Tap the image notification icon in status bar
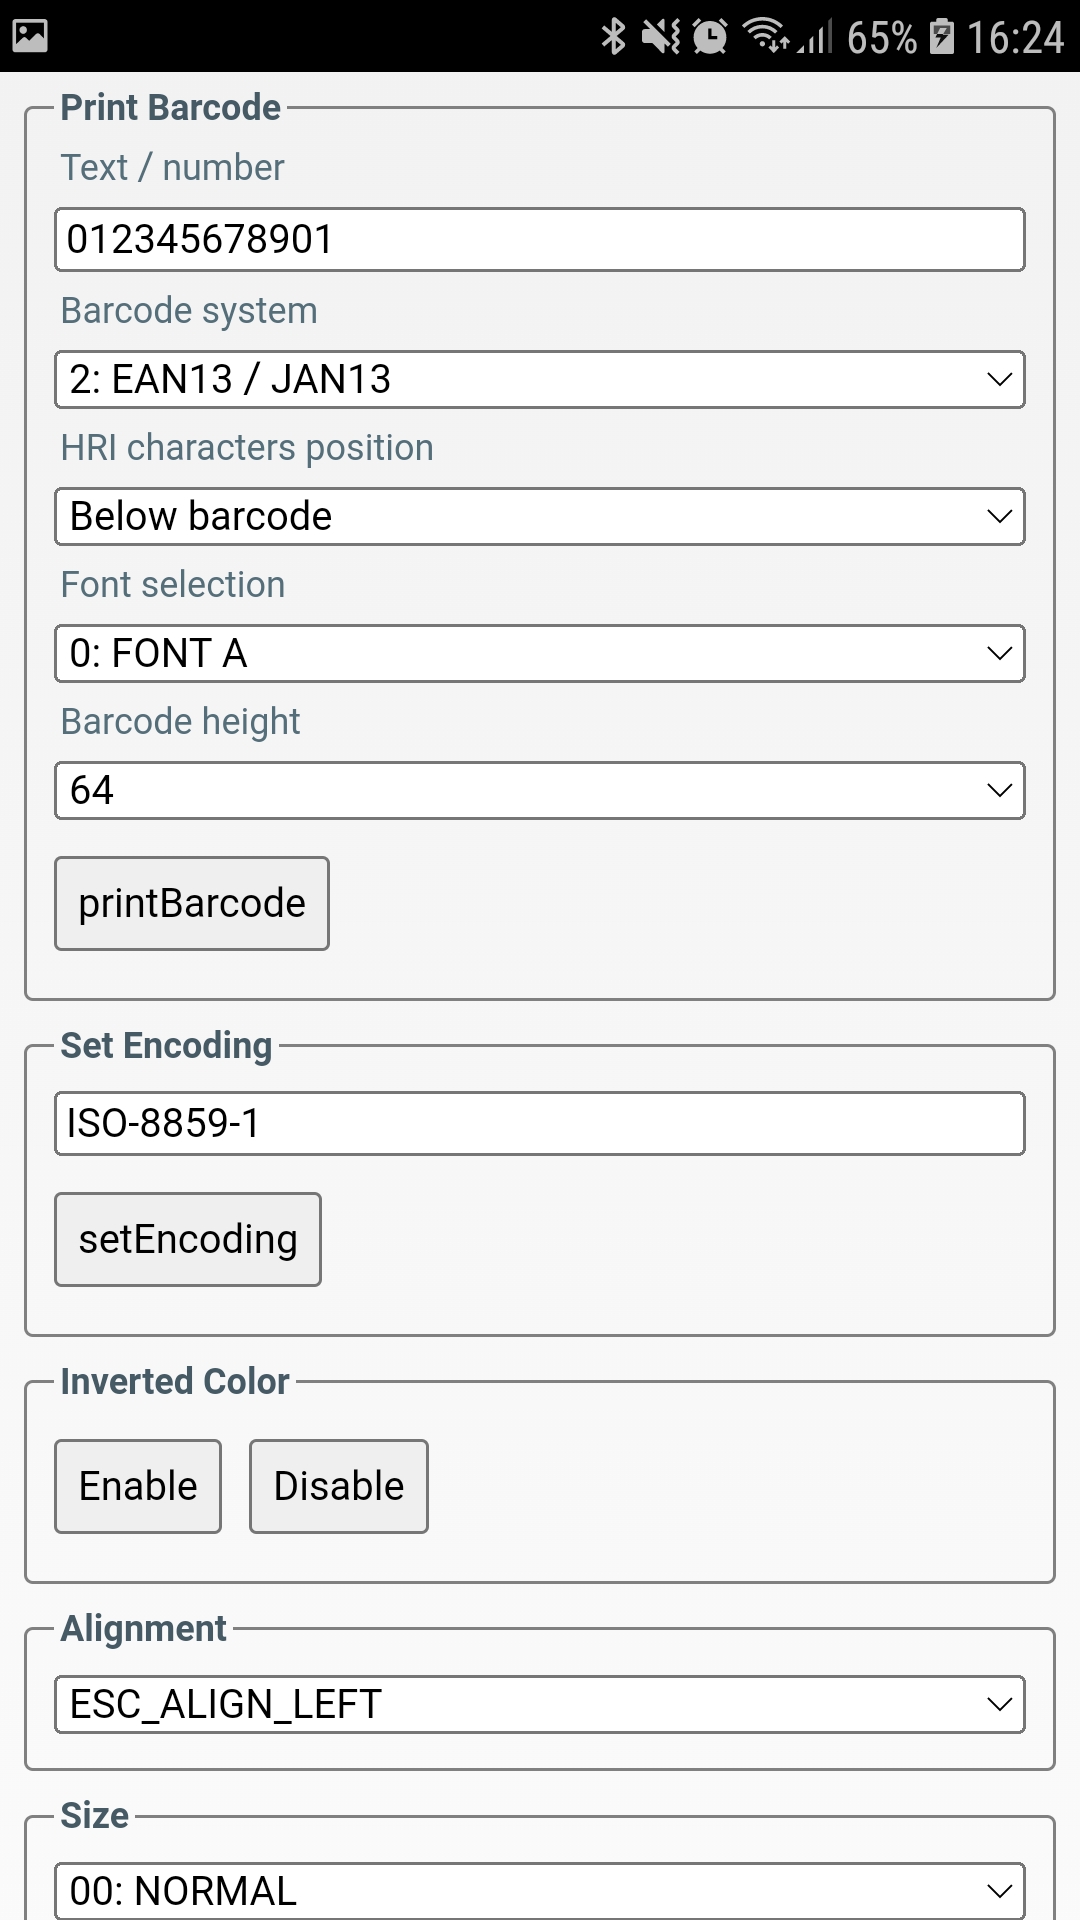This screenshot has width=1080, height=1920. pyautogui.click(x=30, y=36)
